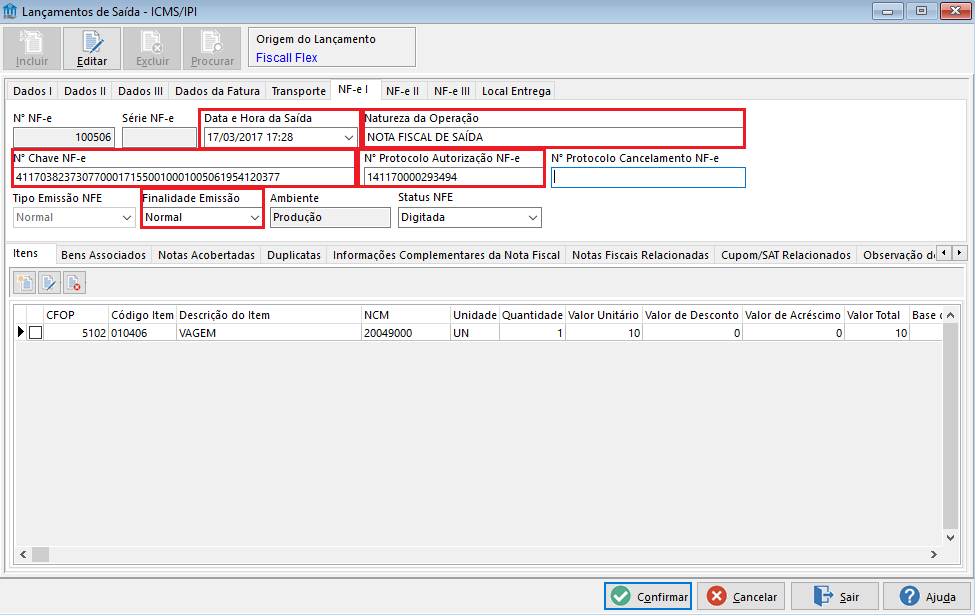This screenshot has height=615, width=975.
Task: Click the N° NF-e field
Action: (x=64, y=137)
